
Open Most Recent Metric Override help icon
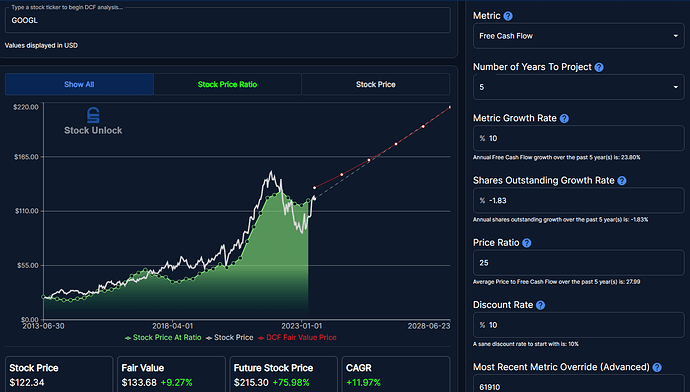click(x=657, y=367)
